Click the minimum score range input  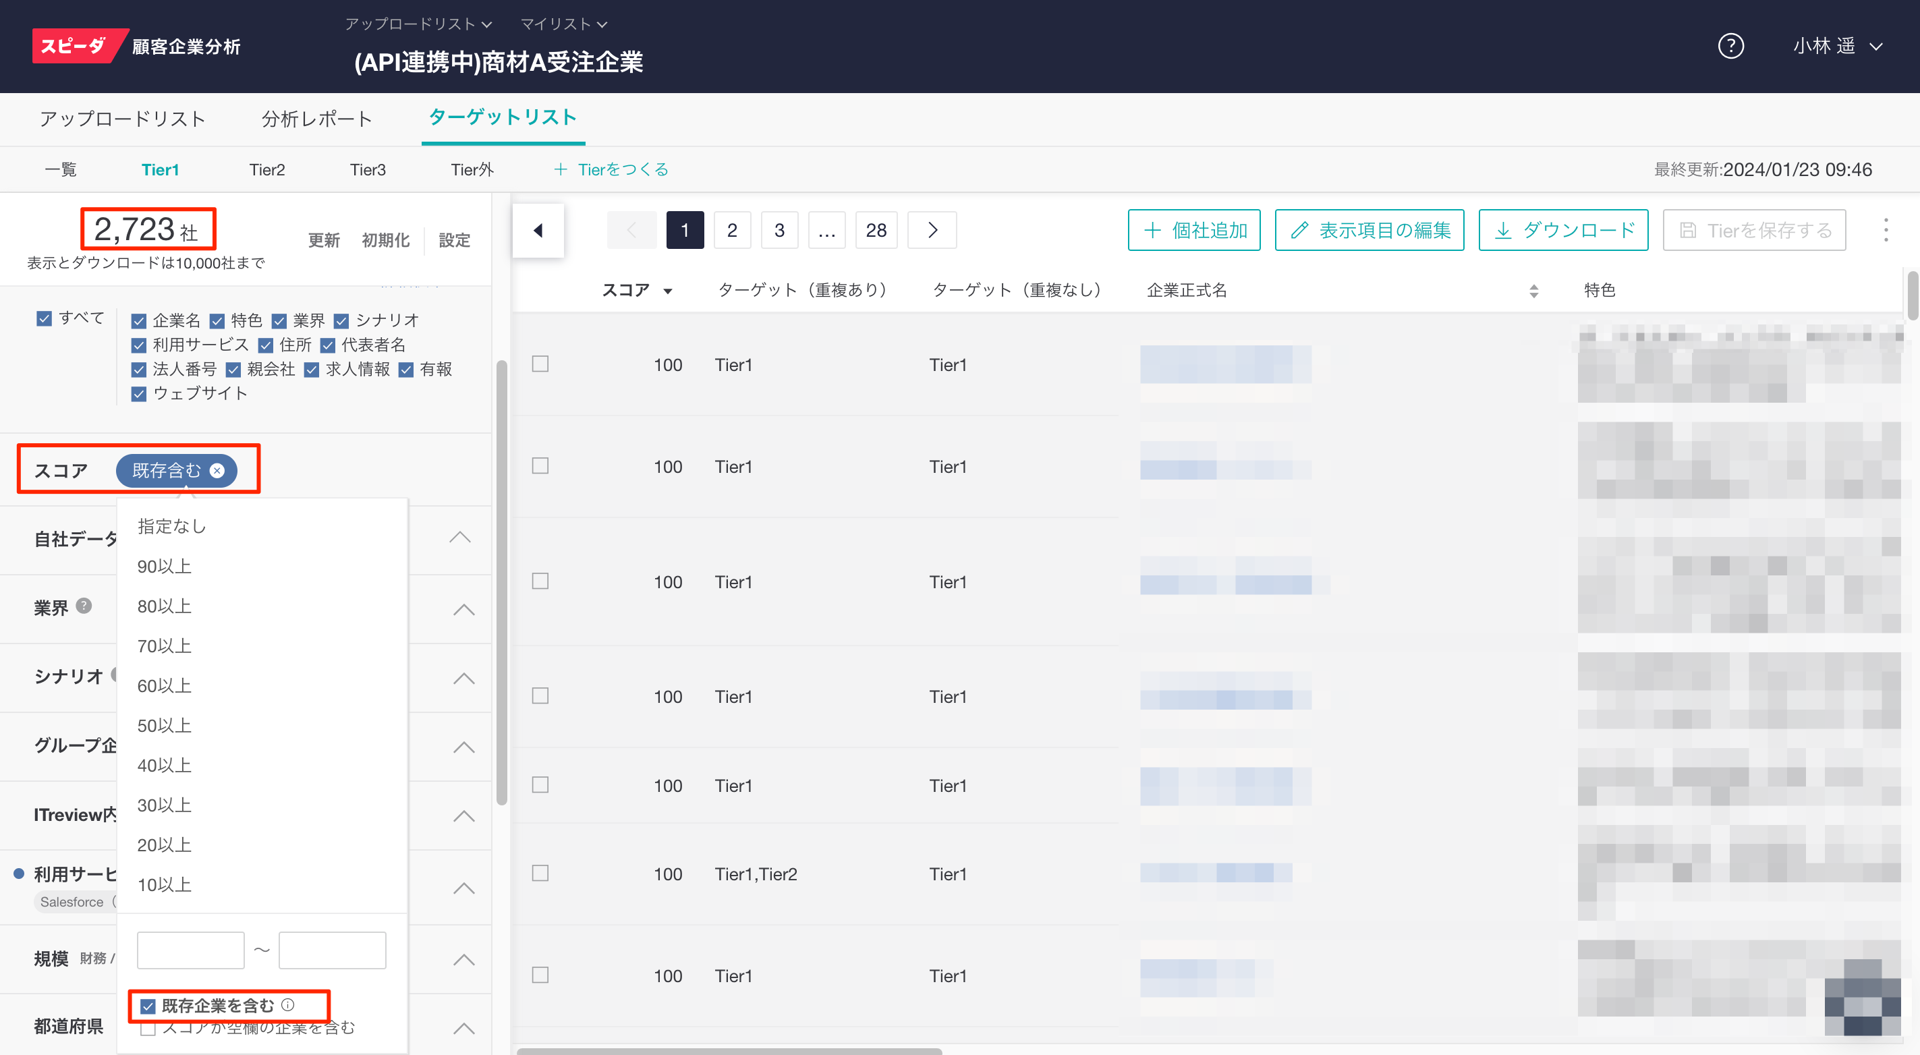(x=191, y=950)
